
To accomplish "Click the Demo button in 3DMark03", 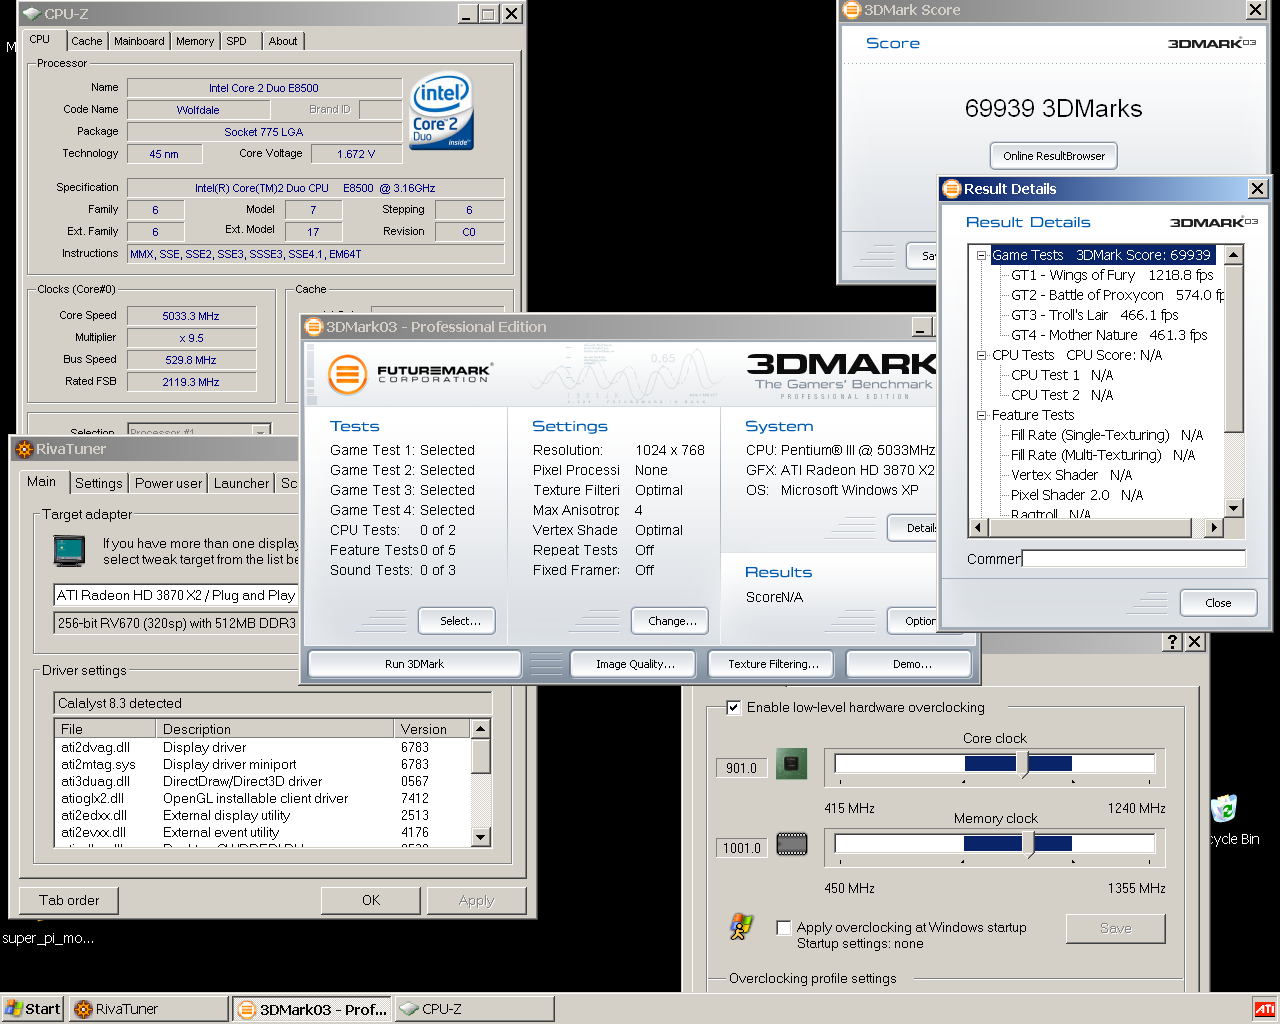I will tap(911, 664).
